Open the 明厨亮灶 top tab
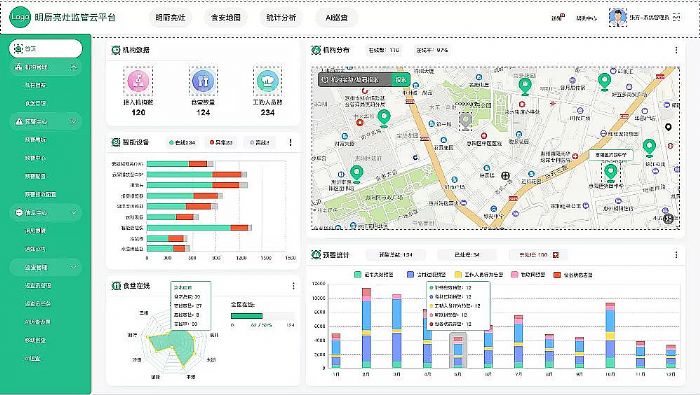 [x=170, y=18]
